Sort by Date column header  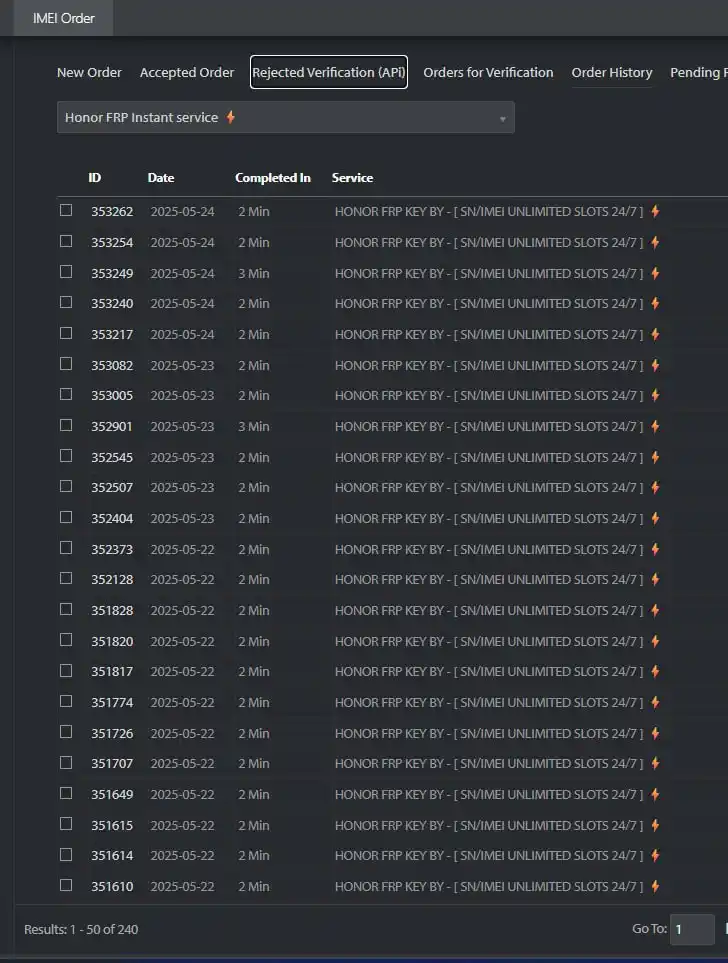click(x=161, y=177)
